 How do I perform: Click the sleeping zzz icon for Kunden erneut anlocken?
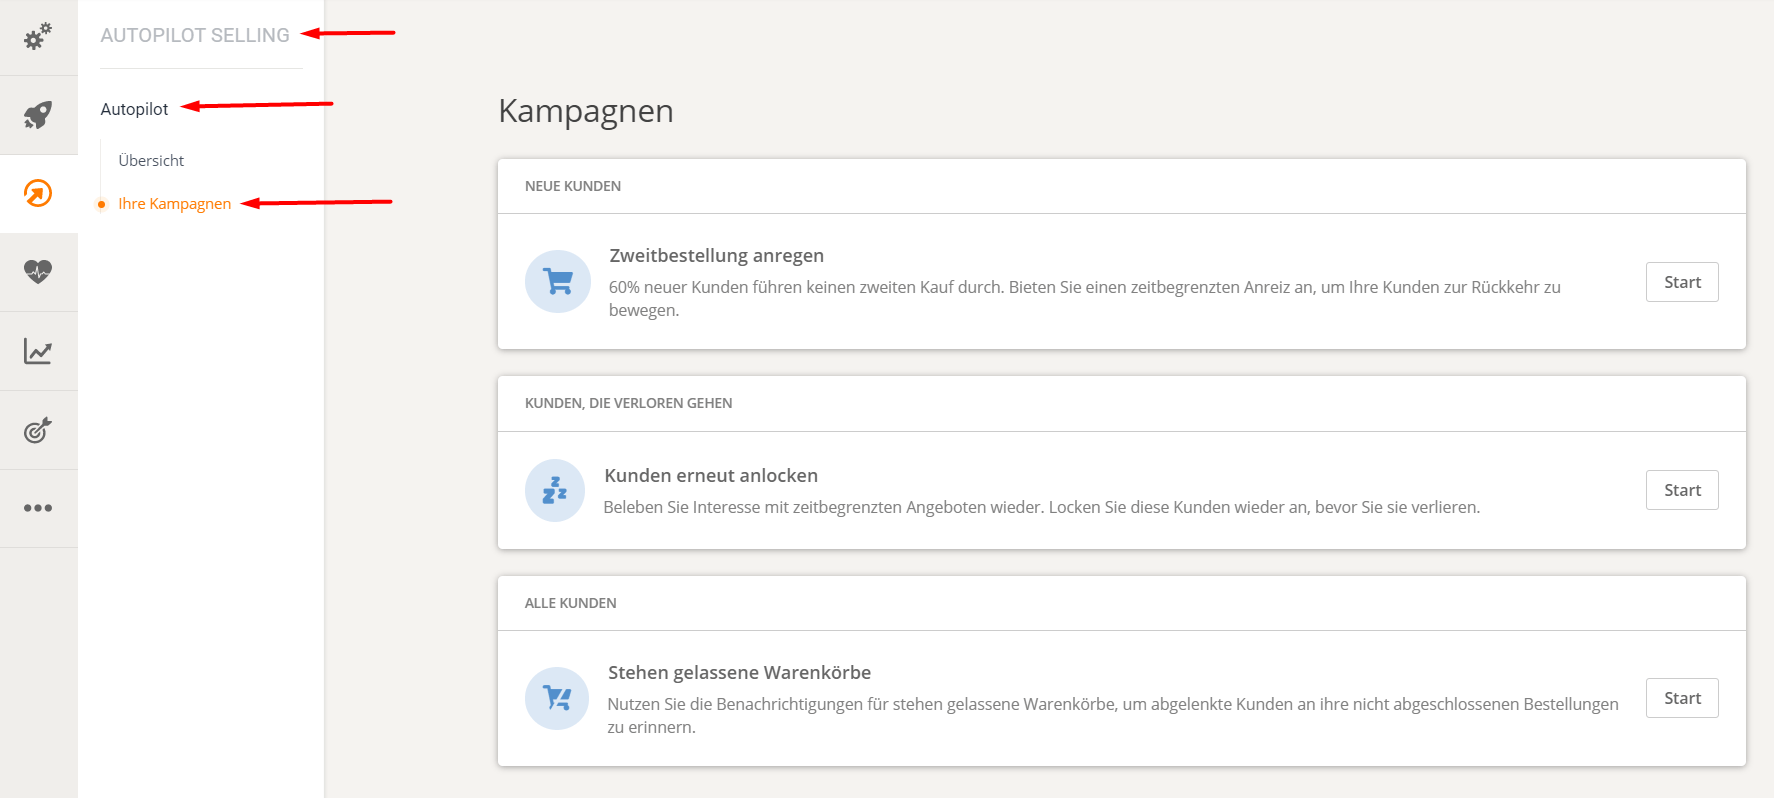[x=555, y=490]
